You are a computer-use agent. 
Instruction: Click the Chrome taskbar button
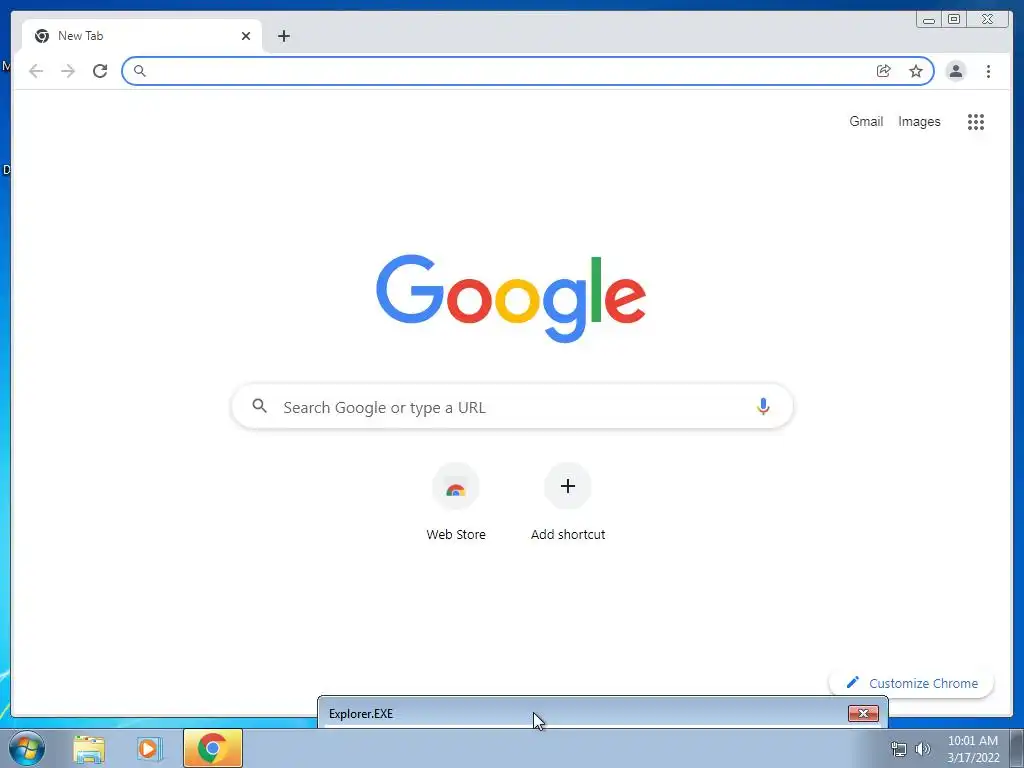pos(213,748)
